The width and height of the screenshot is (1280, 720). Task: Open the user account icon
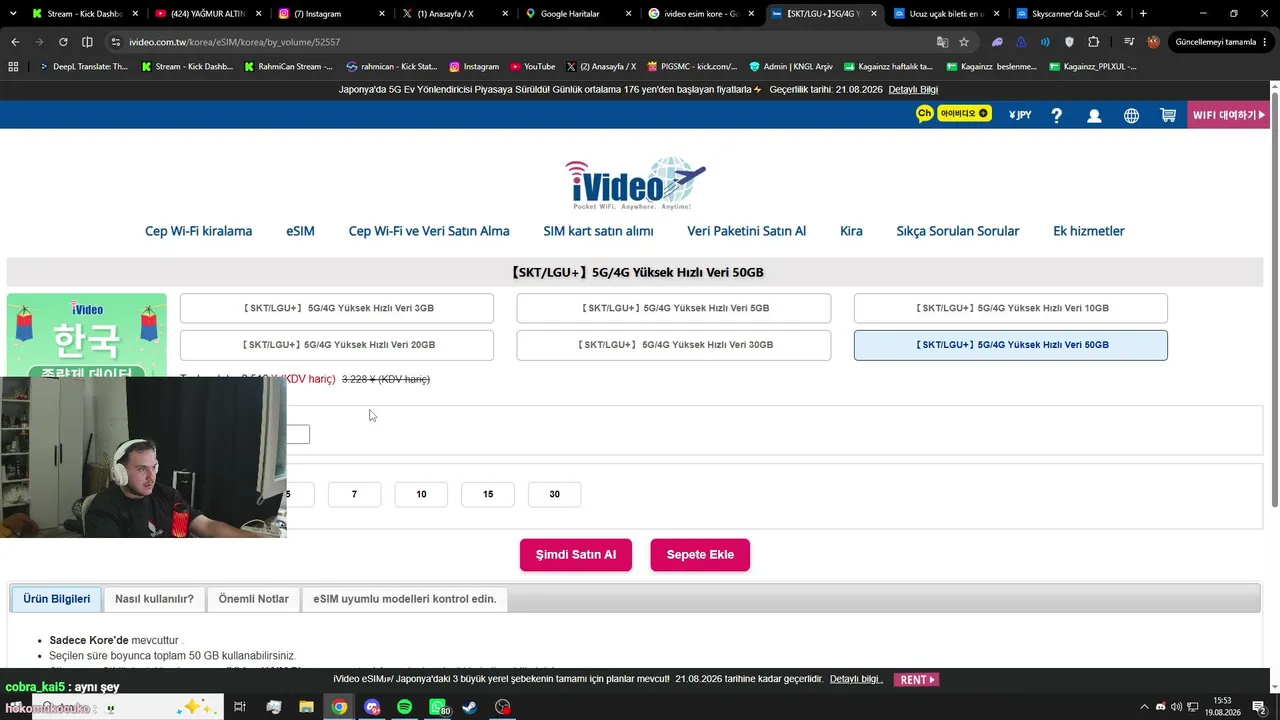click(x=1094, y=115)
